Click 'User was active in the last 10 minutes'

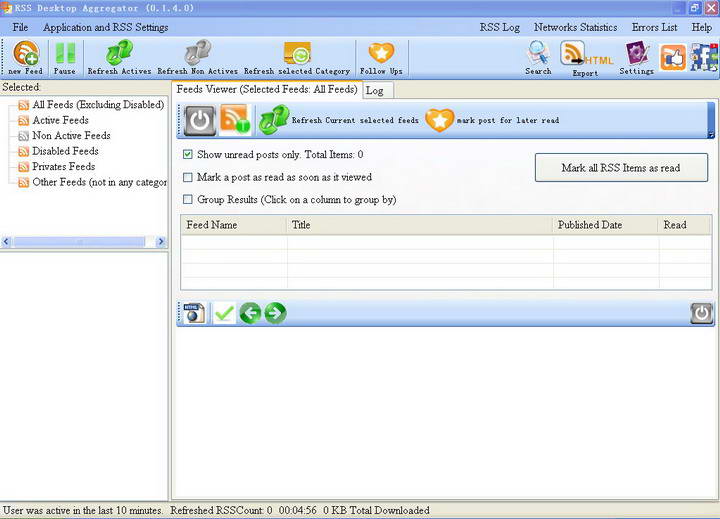(x=83, y=510)
